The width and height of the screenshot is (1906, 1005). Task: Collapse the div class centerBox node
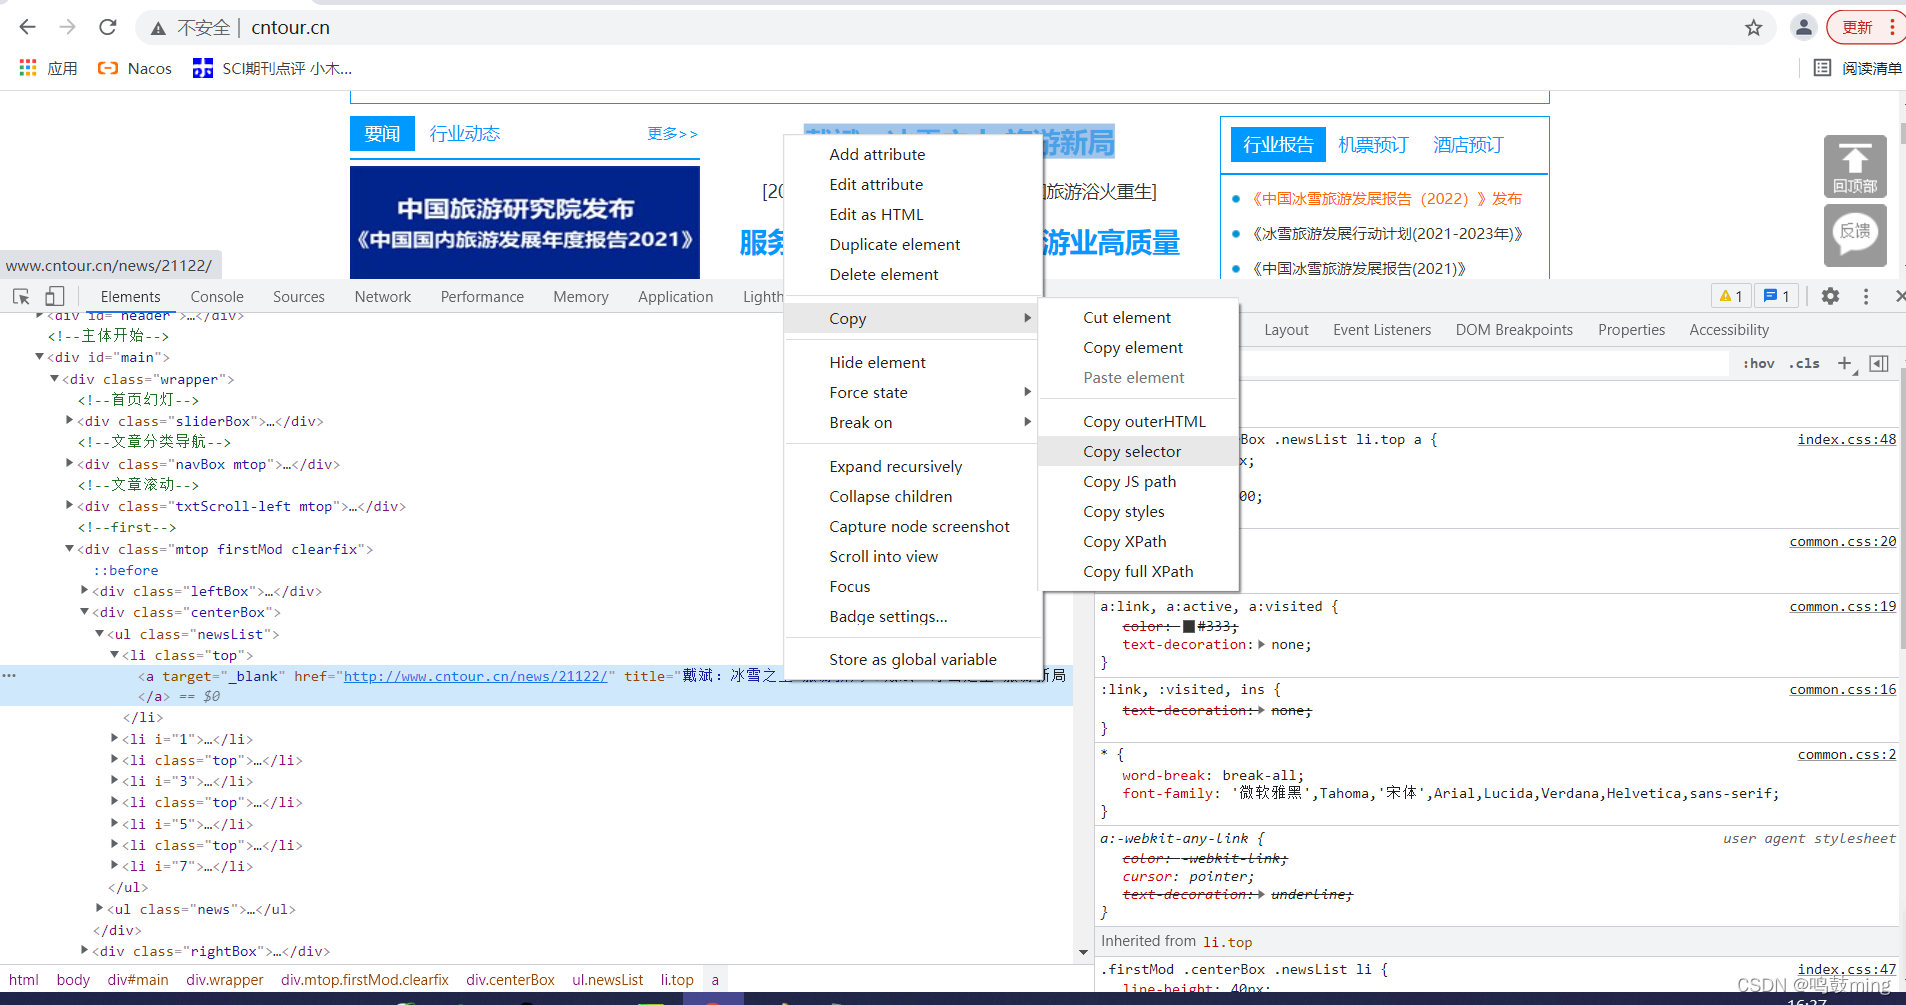click(x=84, y=612)
